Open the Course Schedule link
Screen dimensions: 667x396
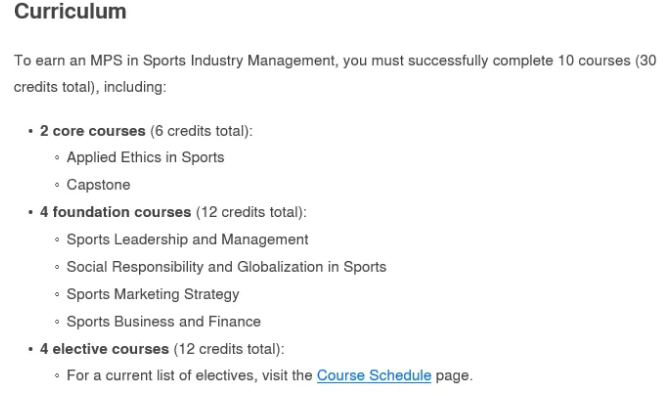click(x=374, y=375)
